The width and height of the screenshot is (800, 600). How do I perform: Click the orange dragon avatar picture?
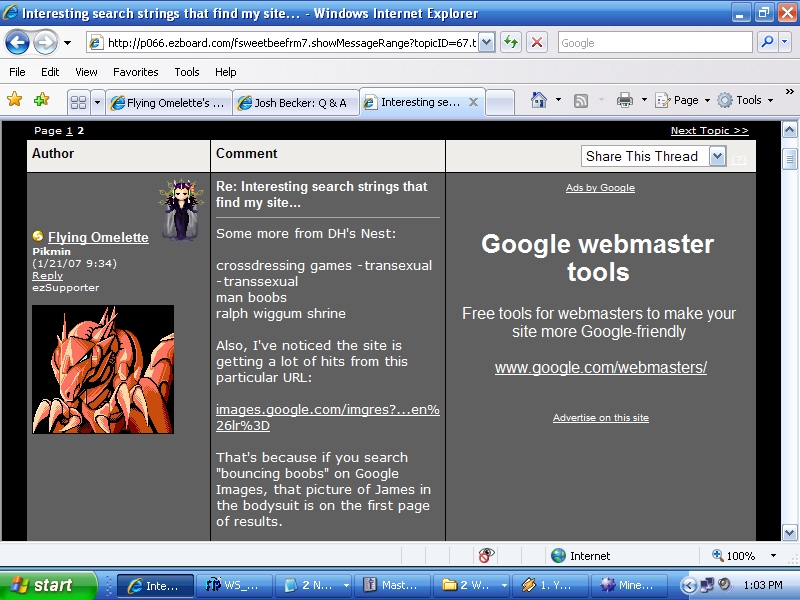[103, 369]
